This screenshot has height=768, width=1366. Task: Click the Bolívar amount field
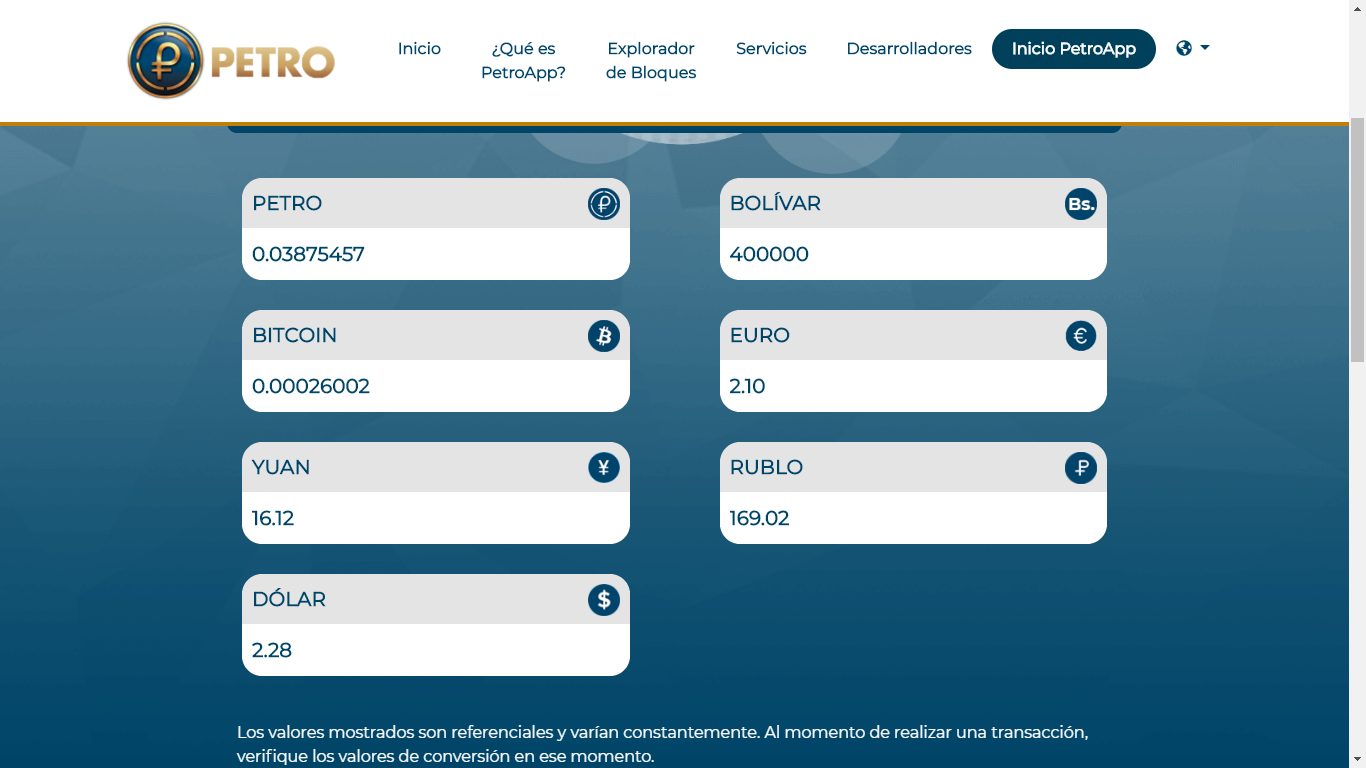(x=913, y=254)
